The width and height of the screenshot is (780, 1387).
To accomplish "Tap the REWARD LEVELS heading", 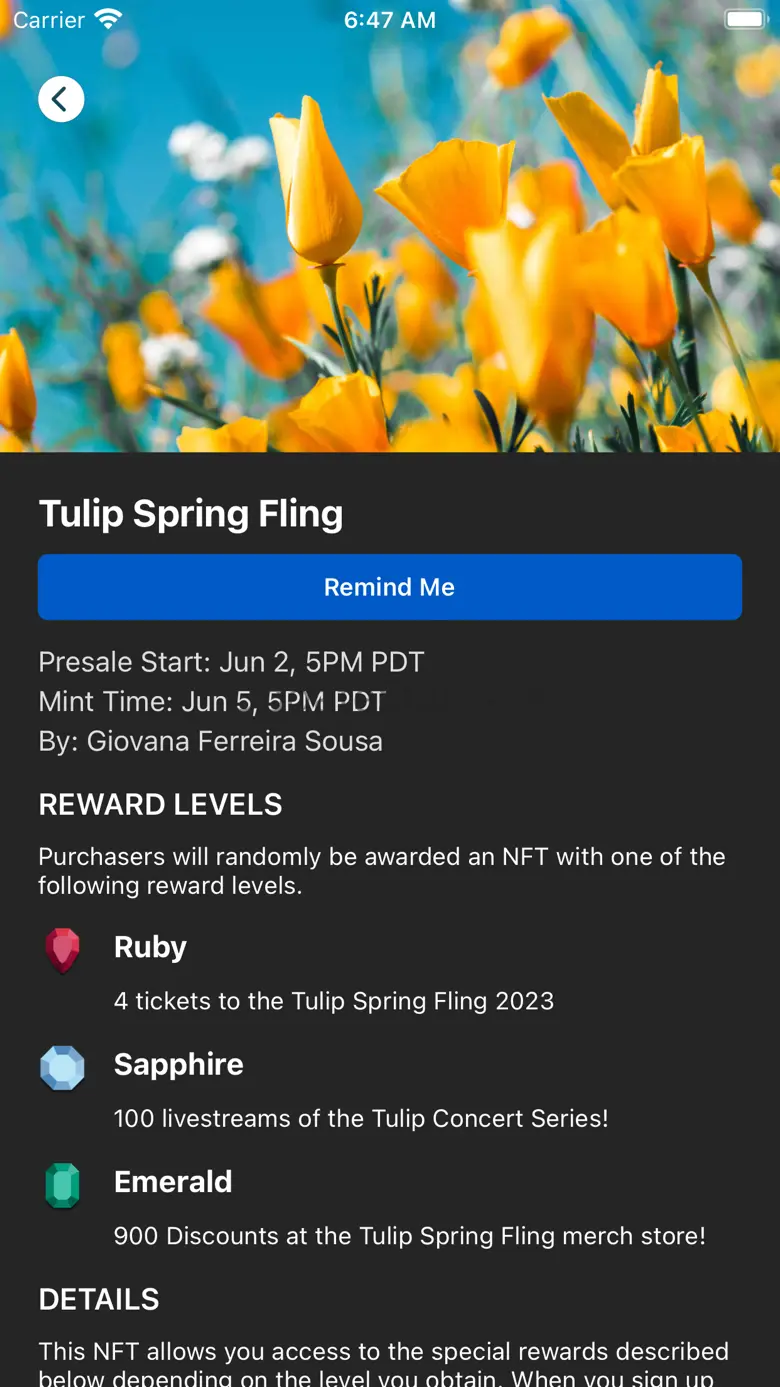I will tap(160, 805).
